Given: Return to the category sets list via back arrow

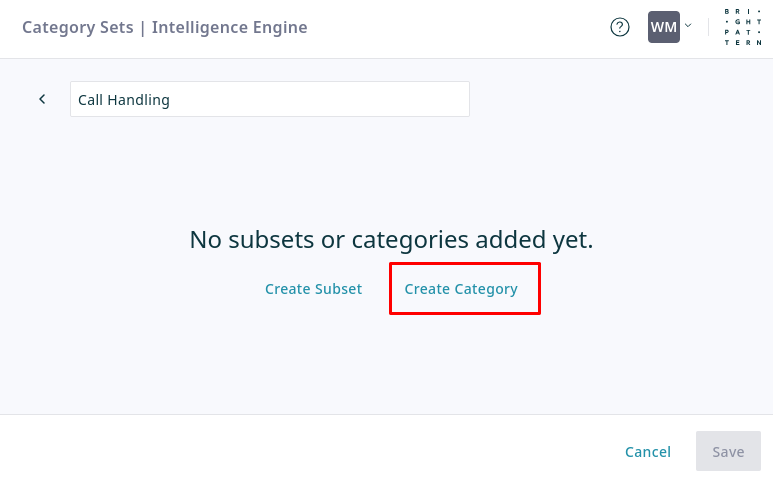Looking at the screenshot, I should 42,99.
